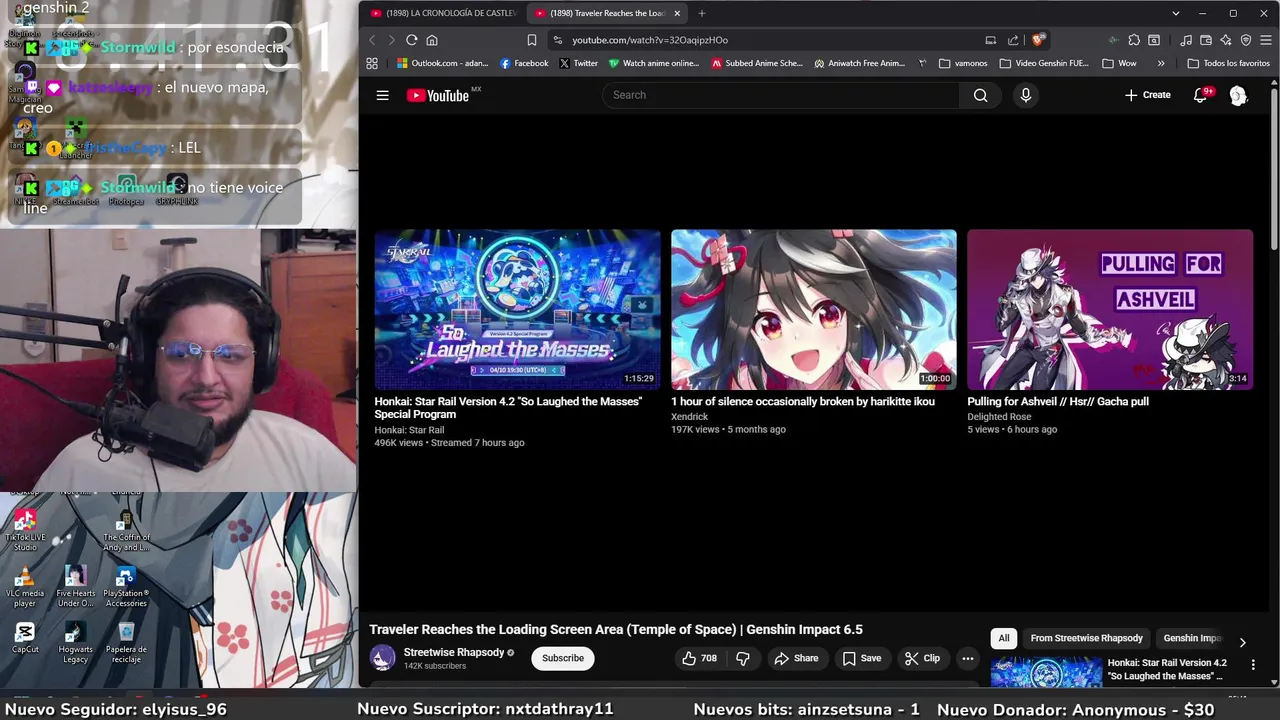
Task: Select the Papelera de reciclaje icon
Action: pyautogui.click(x=126, y=643)
